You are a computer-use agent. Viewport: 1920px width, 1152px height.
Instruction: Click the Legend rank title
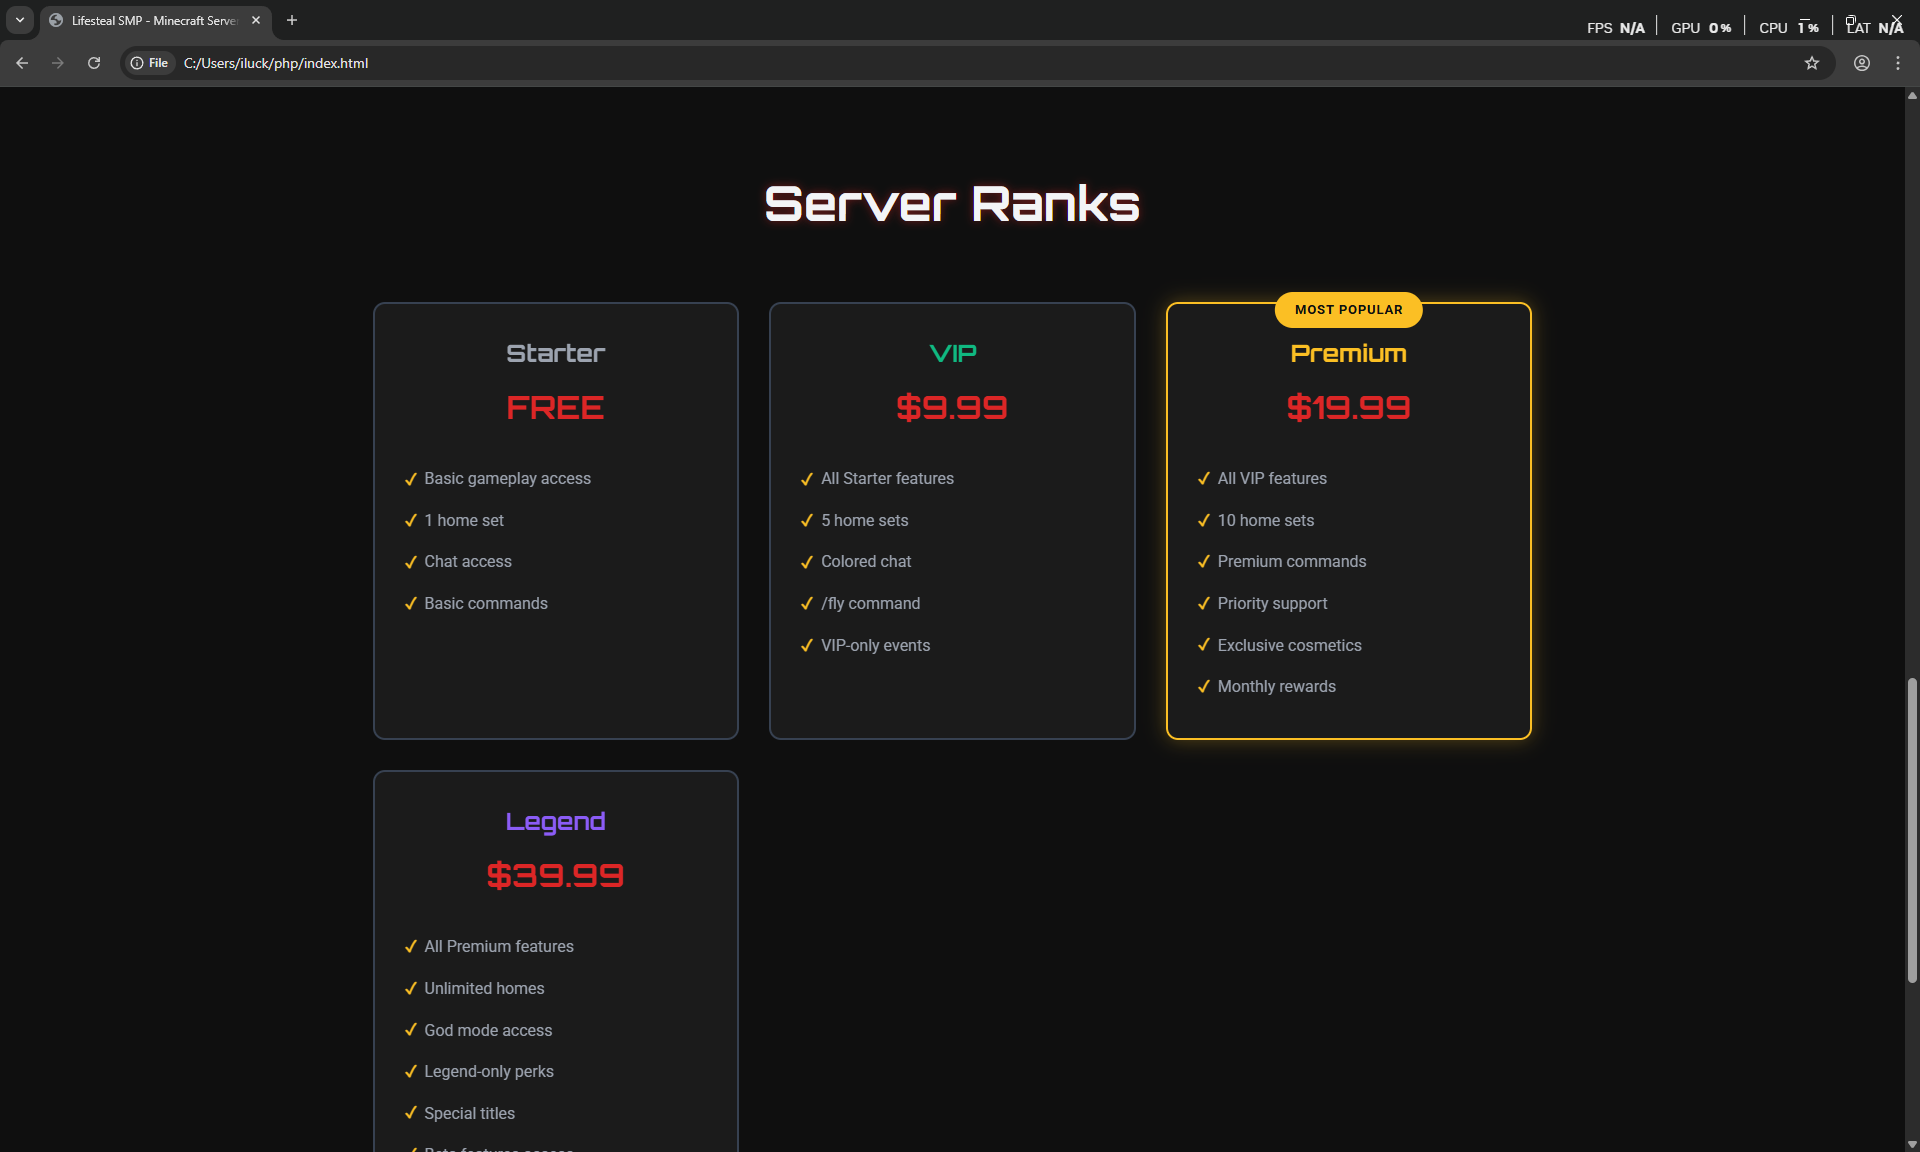[555, 822]
